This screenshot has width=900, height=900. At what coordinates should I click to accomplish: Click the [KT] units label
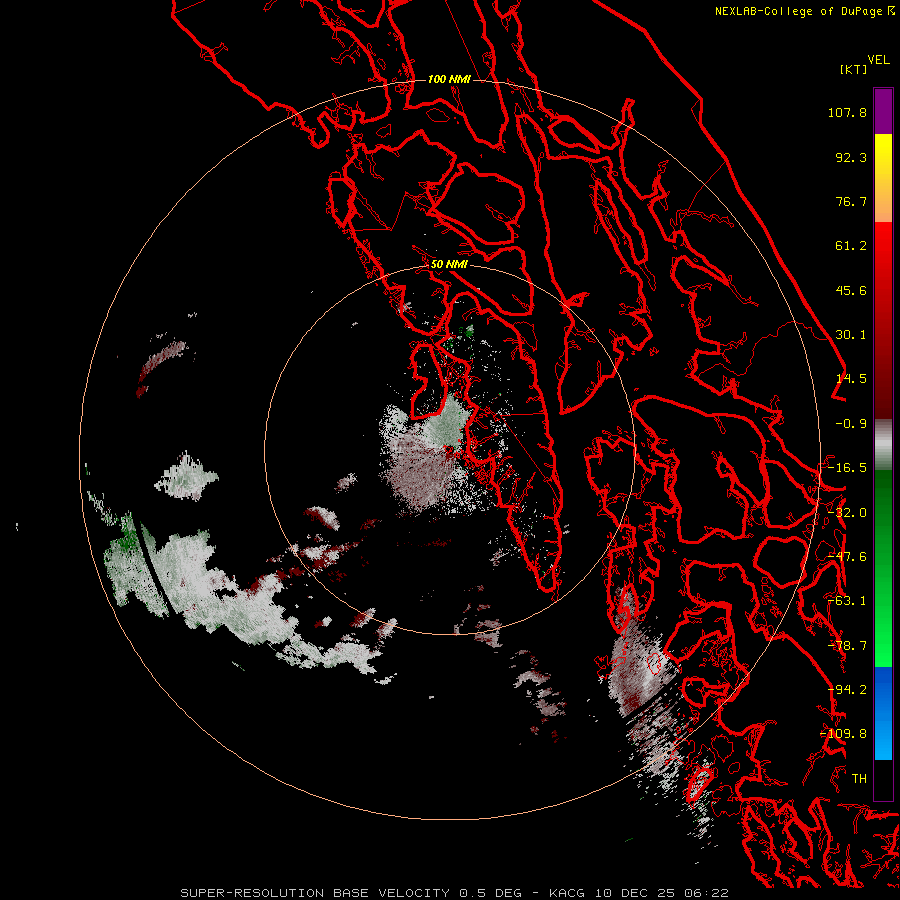pyautogui.click(x=854, y=69)
